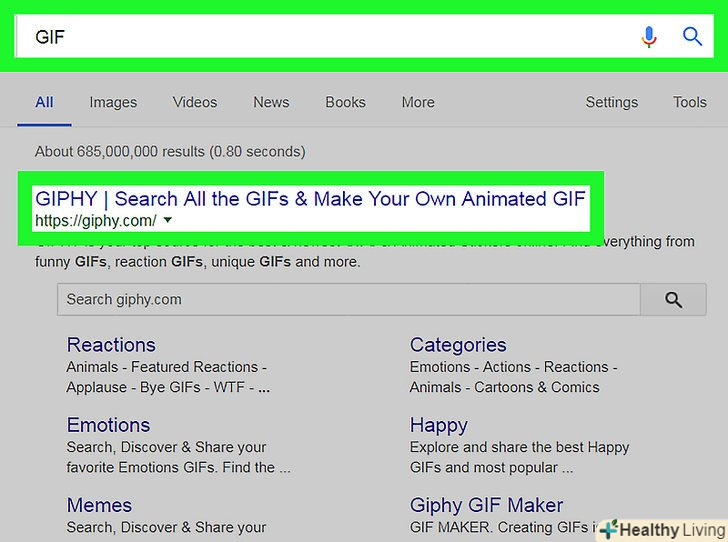Switch to the Images tab

tap(113, 102)
